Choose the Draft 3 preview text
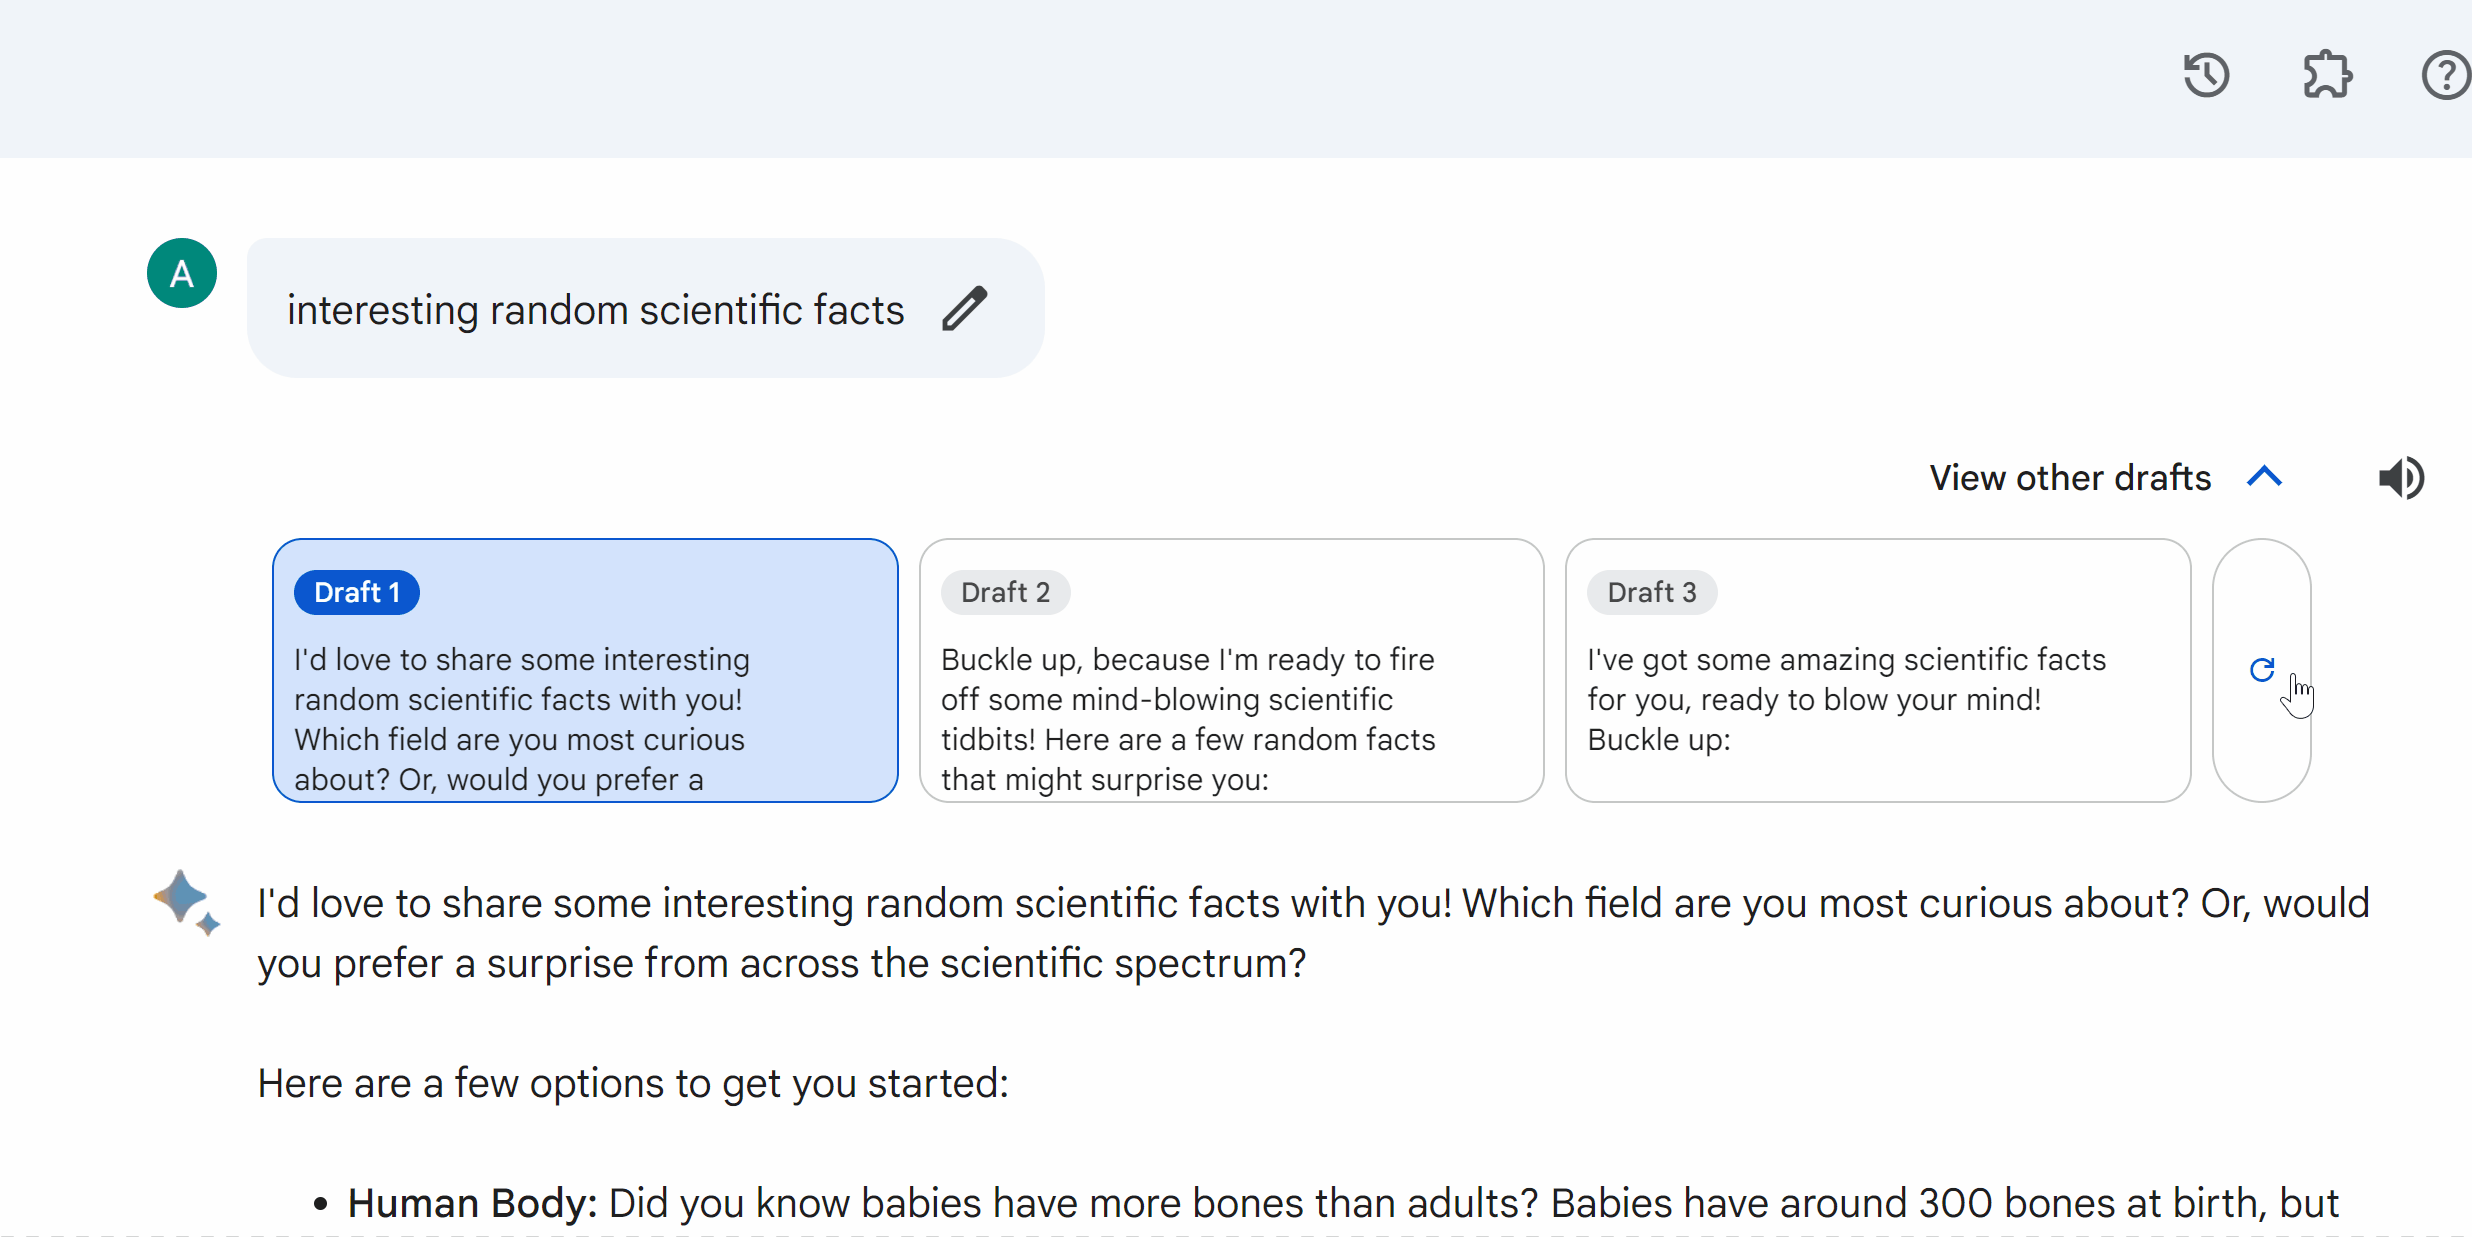2472x1237 pixels. 1846,699
